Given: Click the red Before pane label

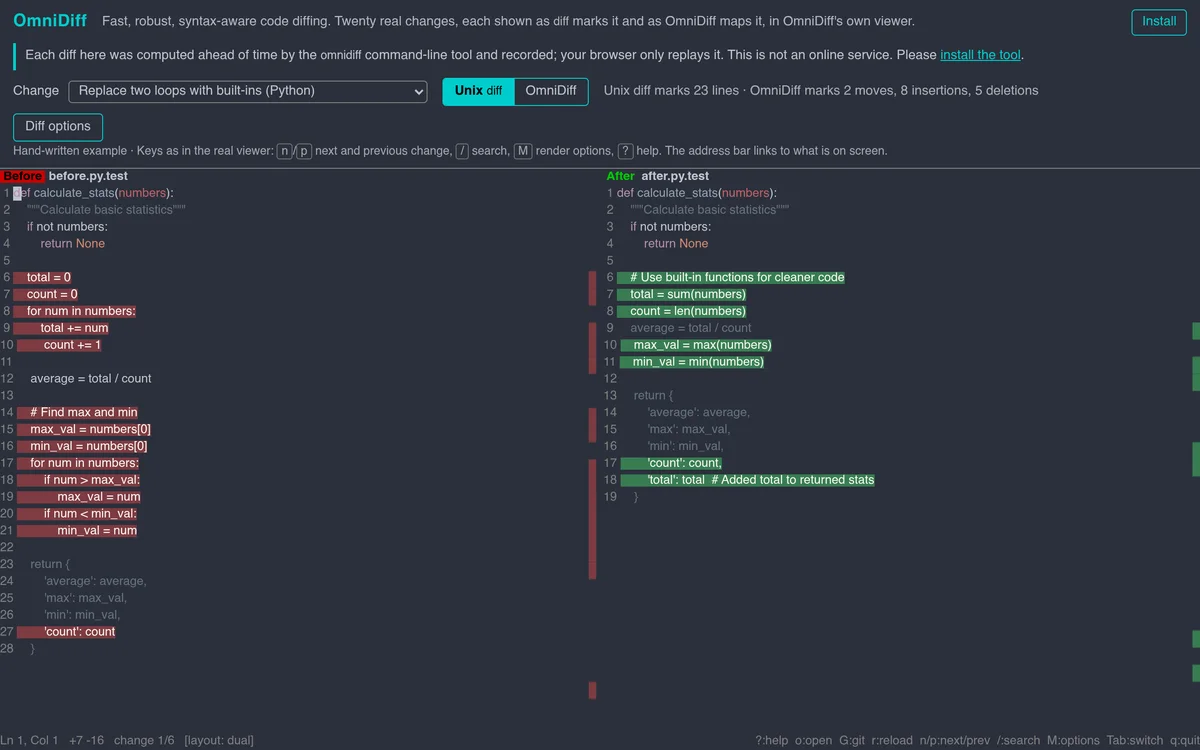Looking at the screenshot, I should click(x=22, y=176).
